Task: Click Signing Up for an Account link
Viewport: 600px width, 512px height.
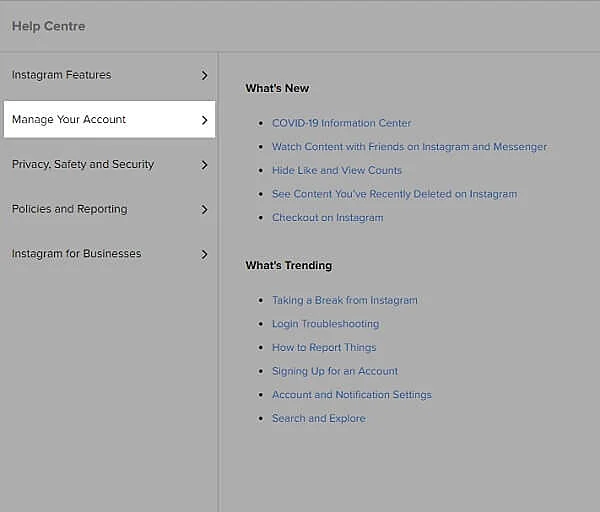Action: 334,371
